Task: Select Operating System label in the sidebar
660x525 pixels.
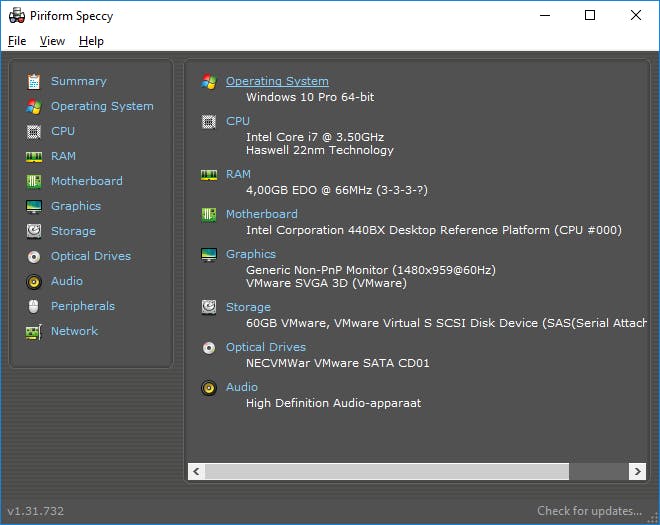Action: (102, 106)
